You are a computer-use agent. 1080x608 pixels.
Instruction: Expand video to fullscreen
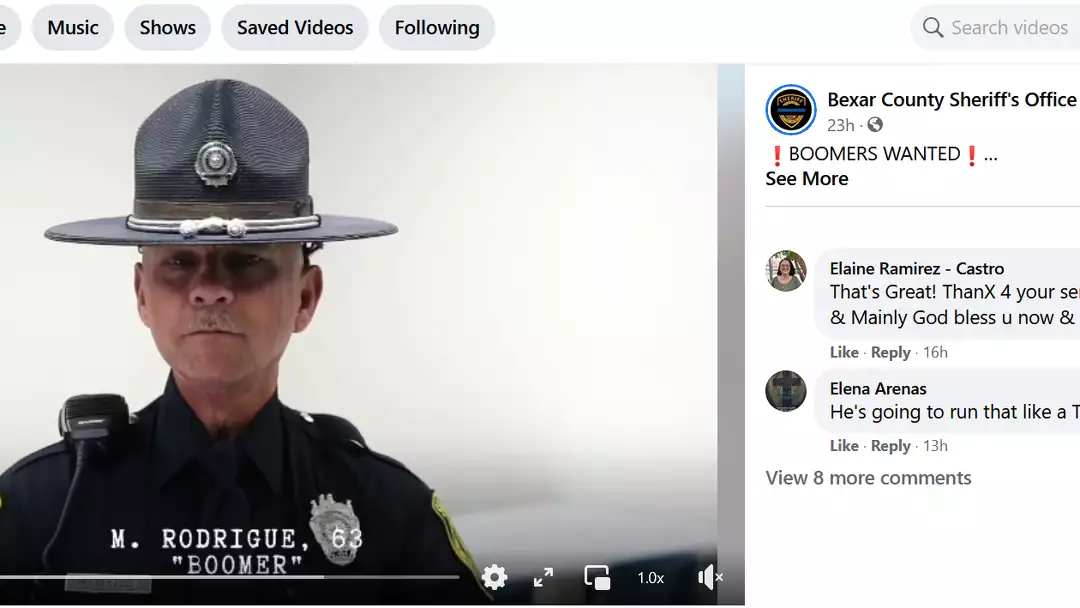543,577
